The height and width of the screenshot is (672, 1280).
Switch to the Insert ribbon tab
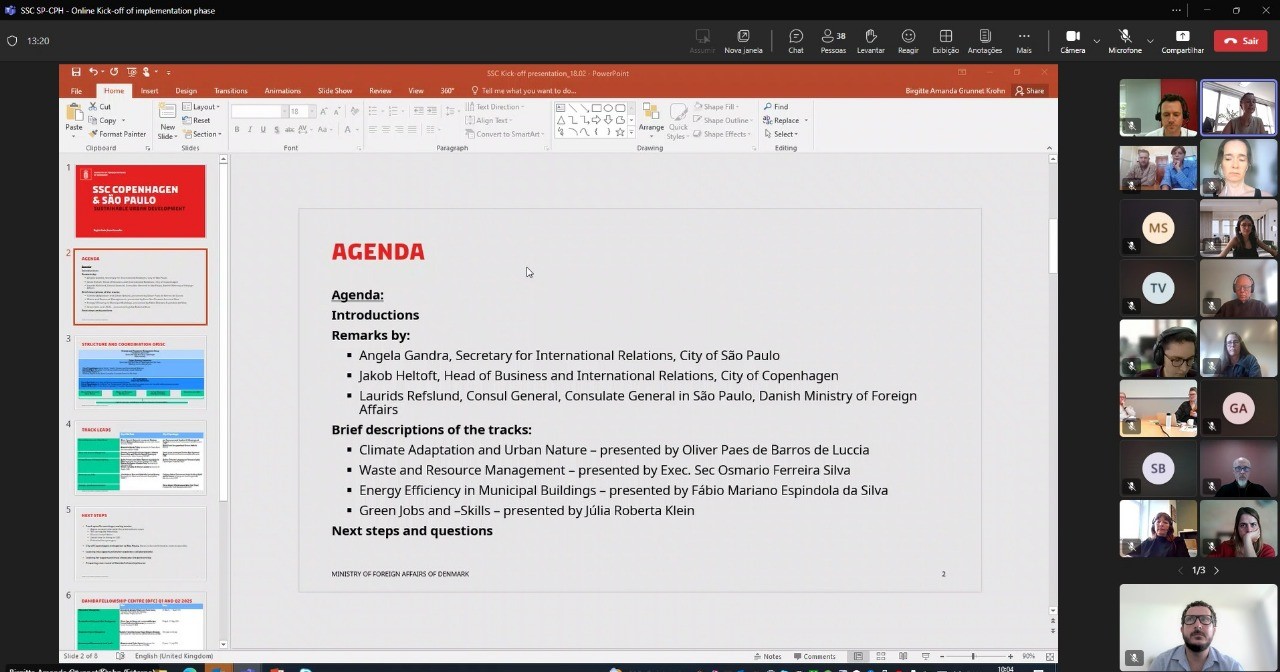[x=149, y=91]
